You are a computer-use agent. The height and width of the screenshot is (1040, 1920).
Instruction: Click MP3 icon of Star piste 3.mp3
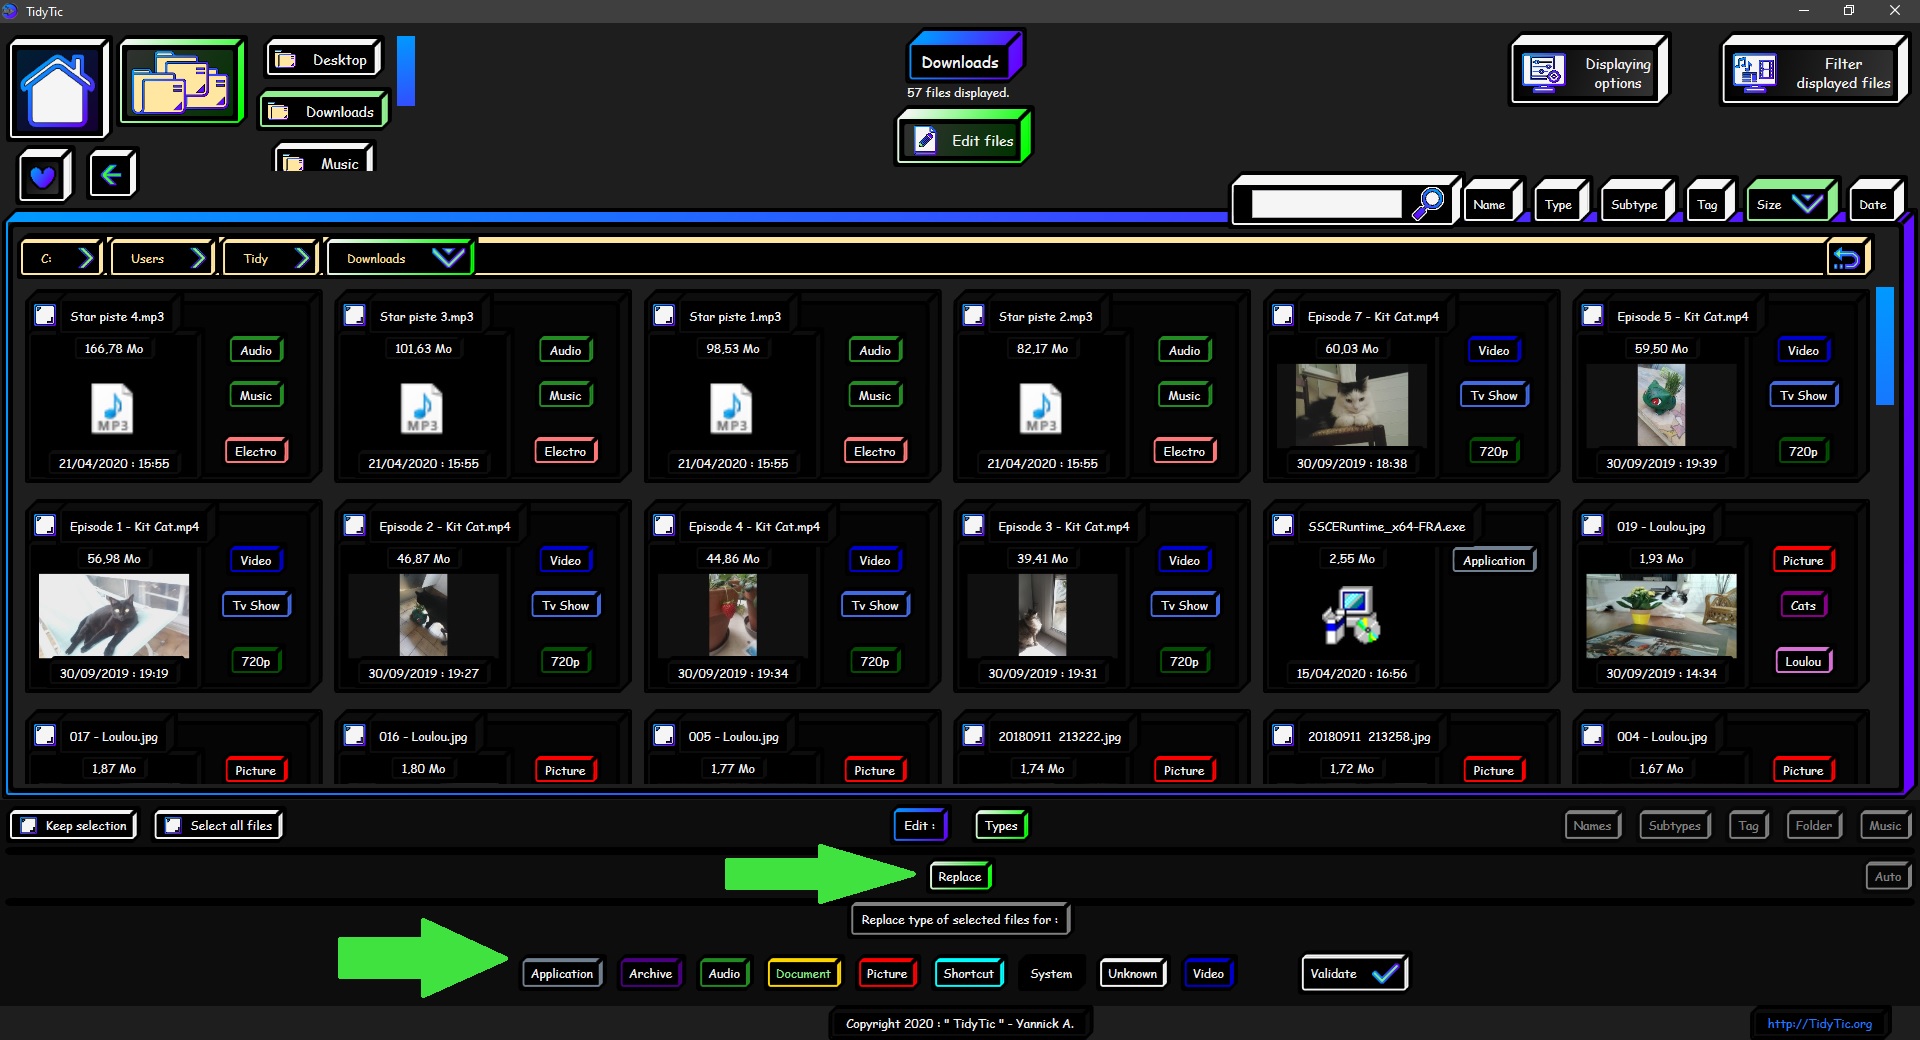click(422, 409)
